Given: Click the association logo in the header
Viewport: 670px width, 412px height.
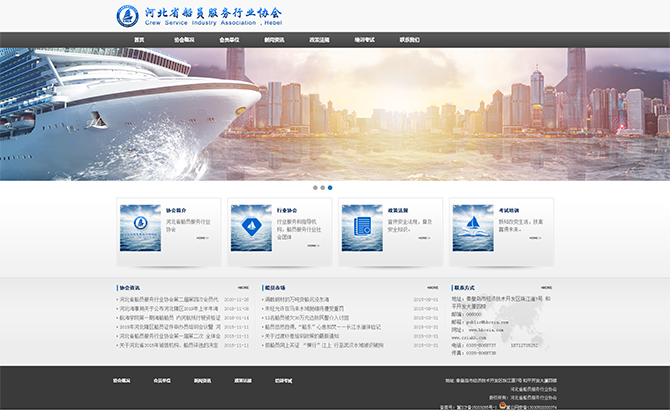Looking at the screenshot, I should (x=128, y=15).
